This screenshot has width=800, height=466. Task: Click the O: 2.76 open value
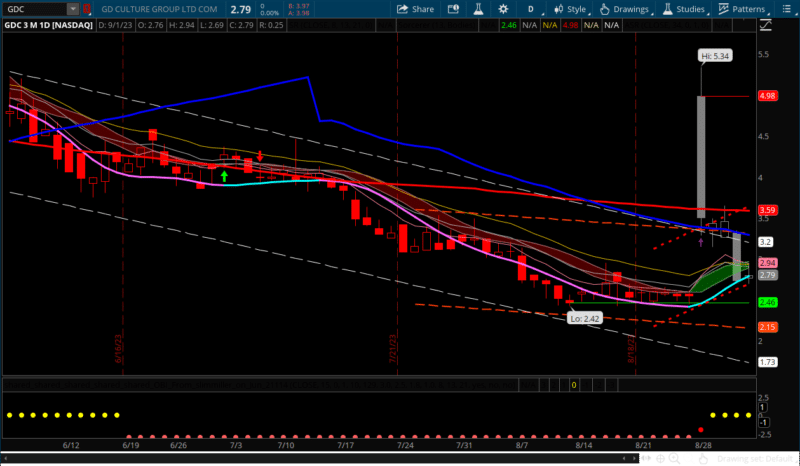tap(152, 24)
